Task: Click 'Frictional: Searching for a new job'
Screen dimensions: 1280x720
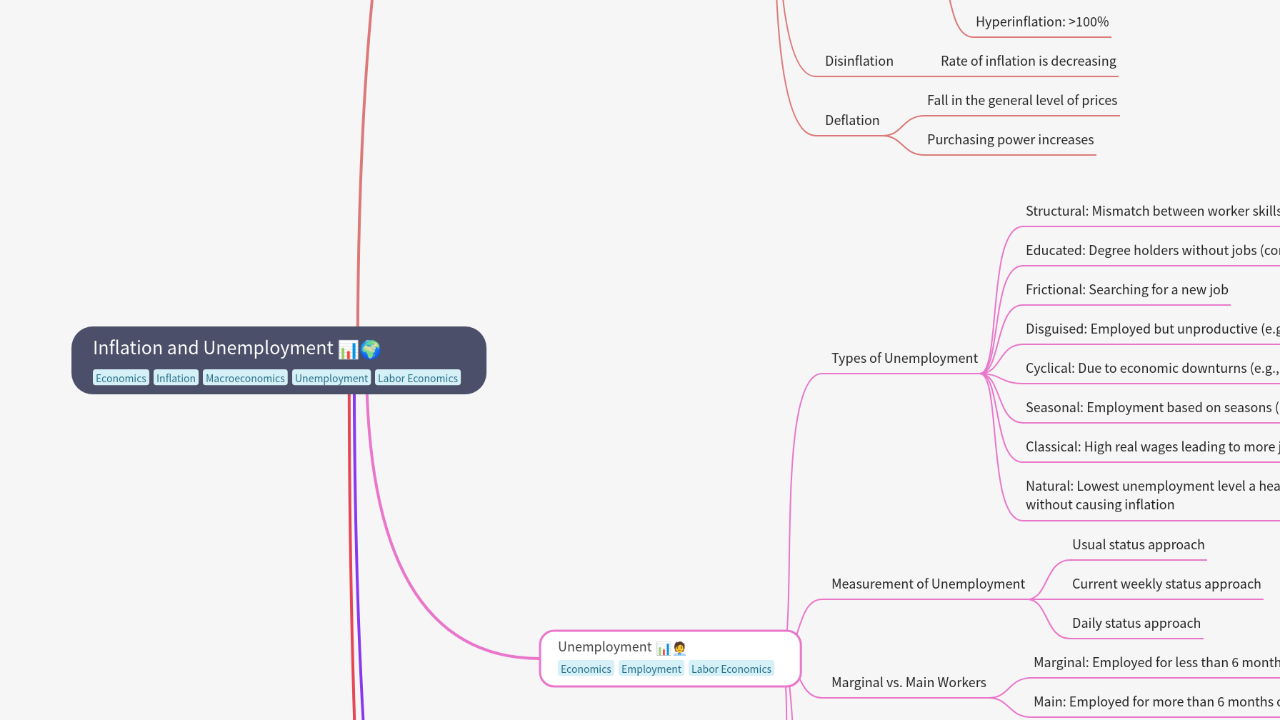Action: (1127, 290)
